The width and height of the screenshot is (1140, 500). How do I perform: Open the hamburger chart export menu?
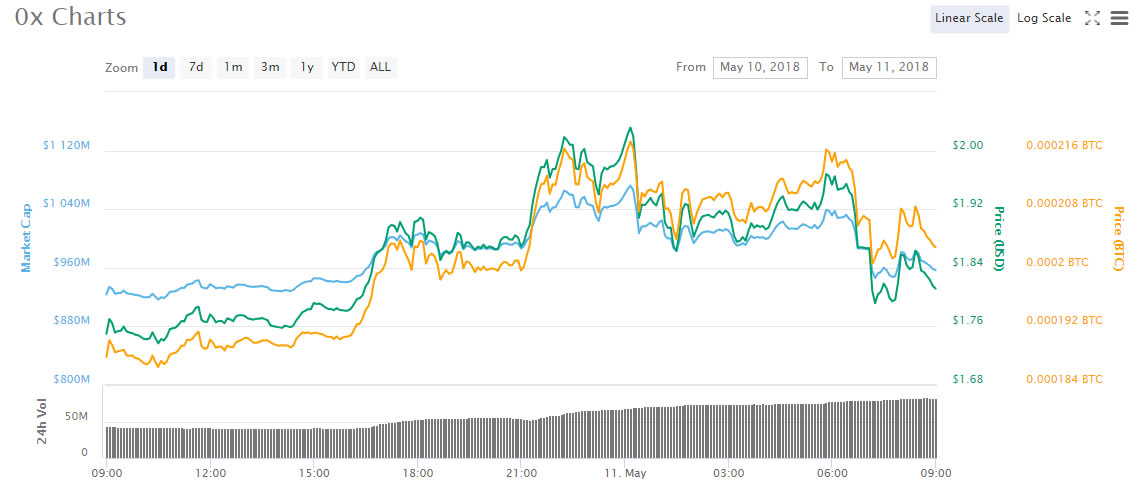1119,18
